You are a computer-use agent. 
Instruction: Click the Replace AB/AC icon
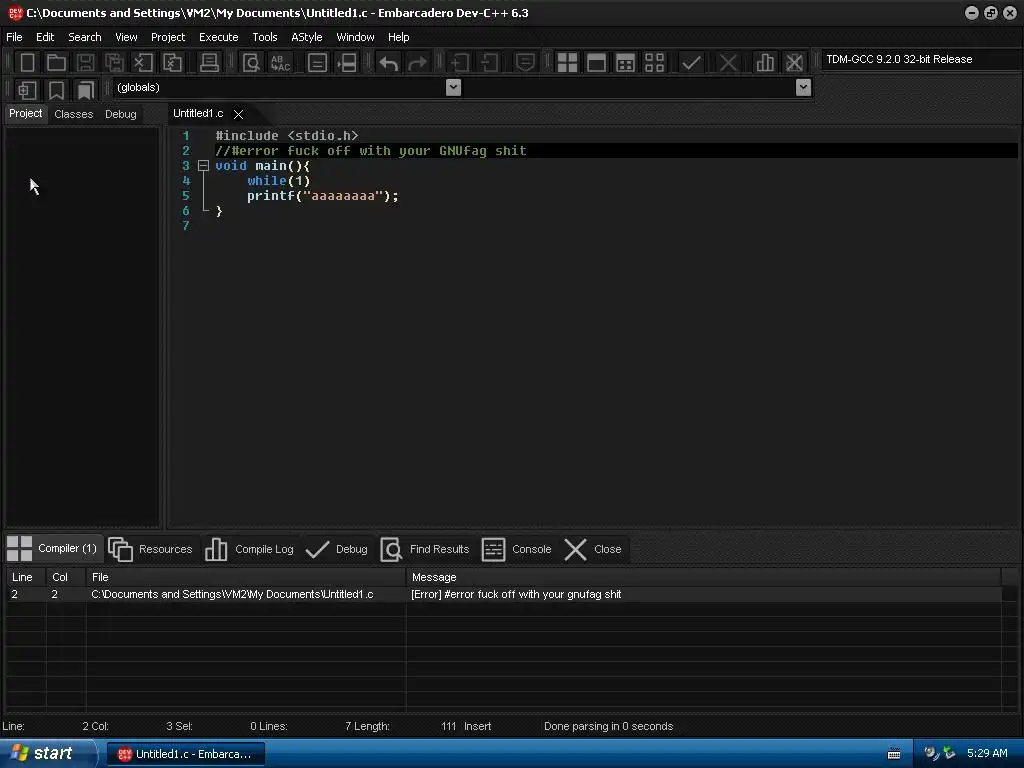point(280,63)
